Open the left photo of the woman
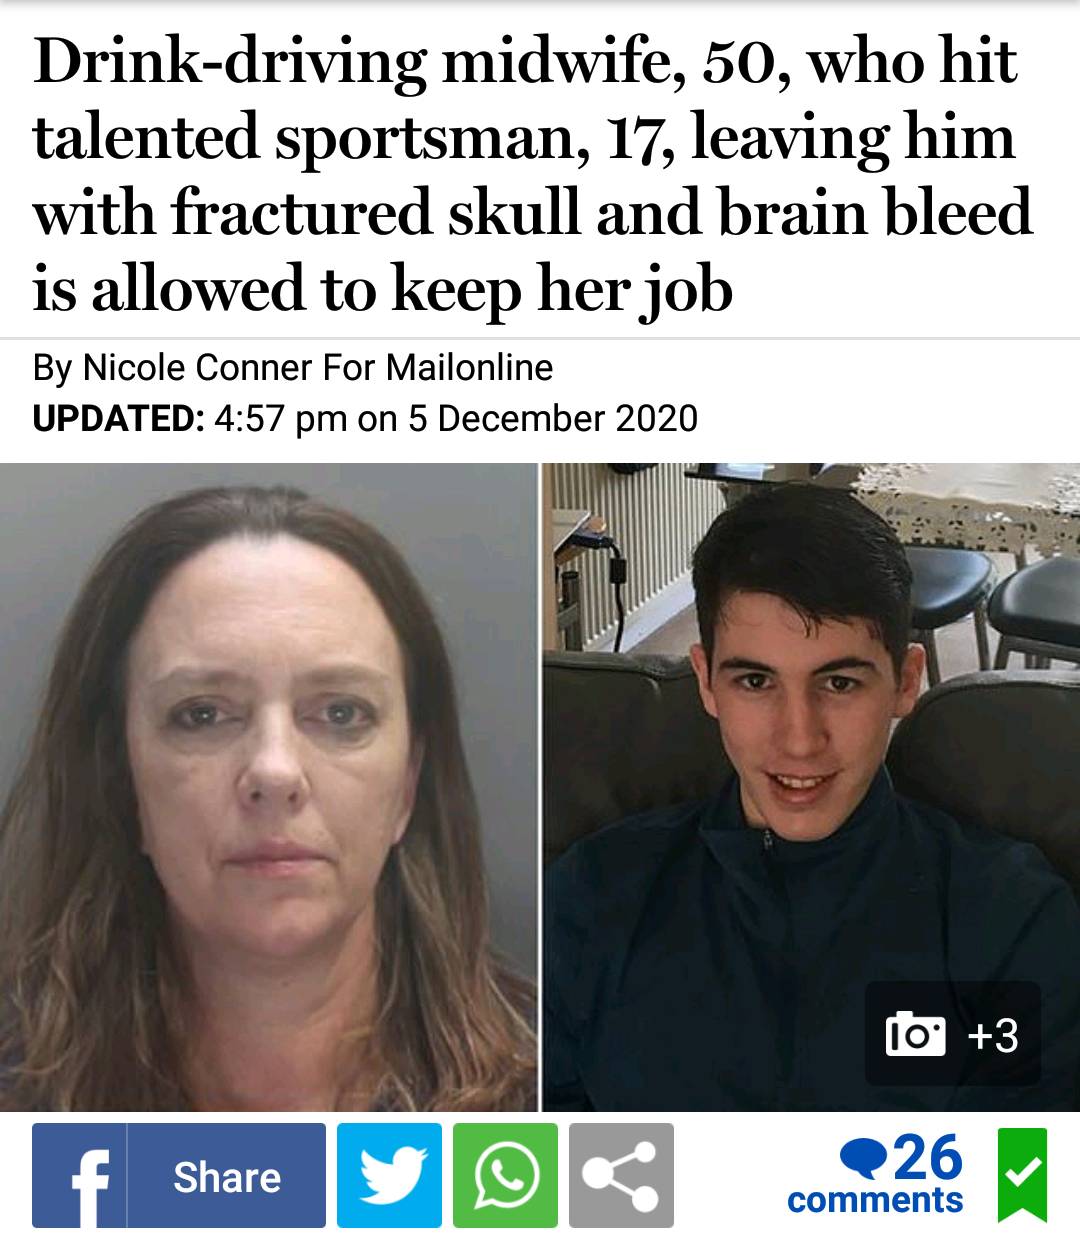 pyautogui.click(x=268, y=787)
